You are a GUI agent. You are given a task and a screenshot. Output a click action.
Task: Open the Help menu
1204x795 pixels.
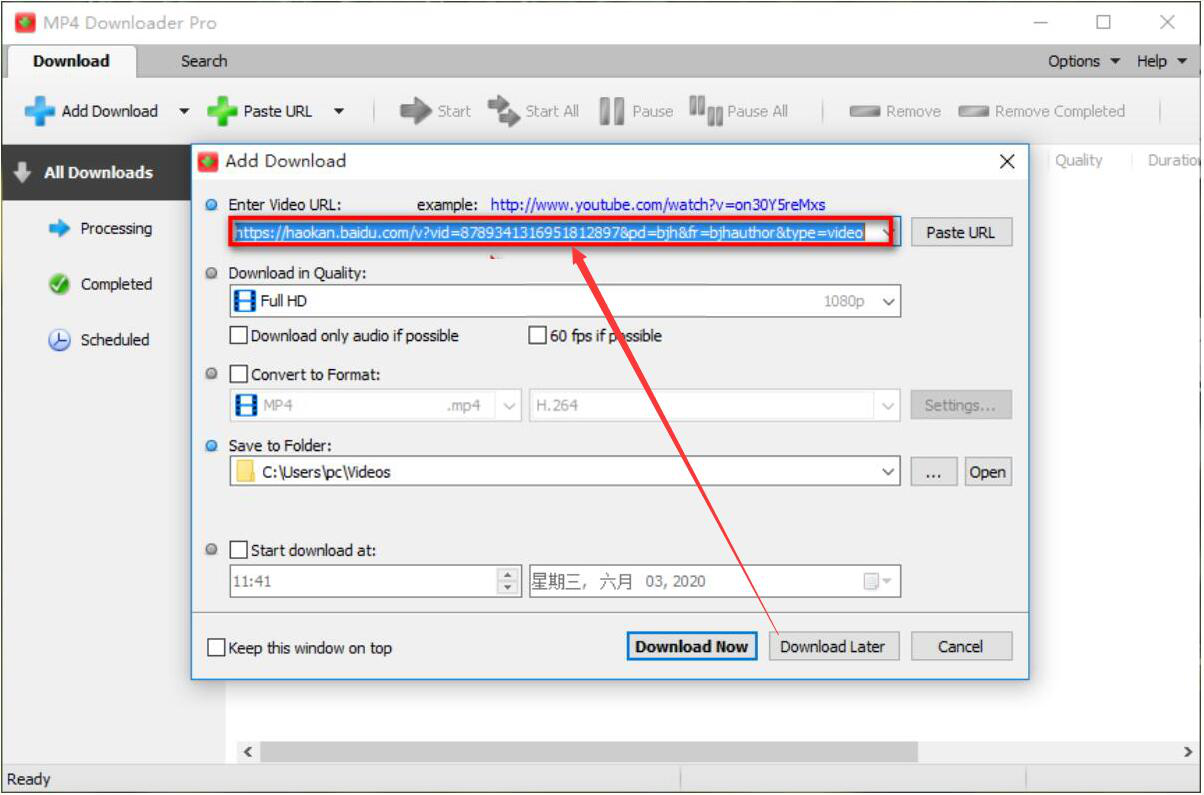(x=1162, y=61)
